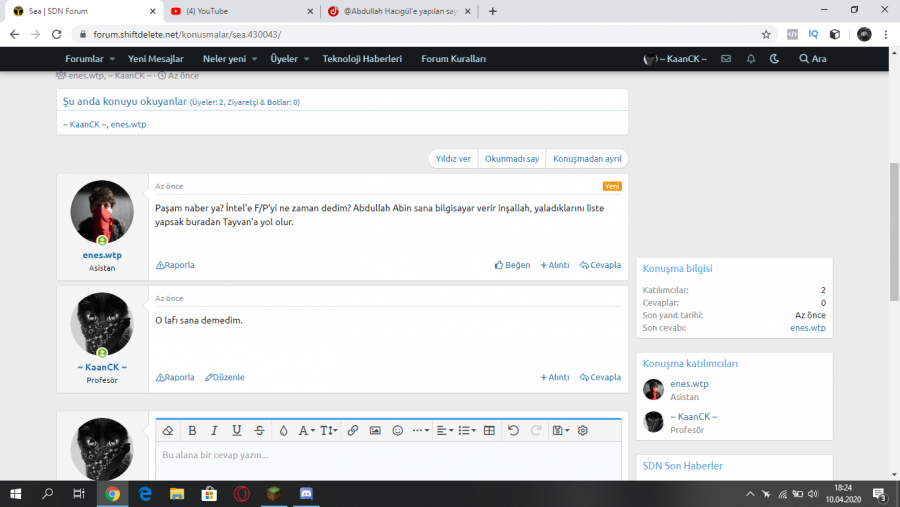The image size is (900, 507).
Task: Report enes.wtp's message with Raporla
Action: (175, 265)
